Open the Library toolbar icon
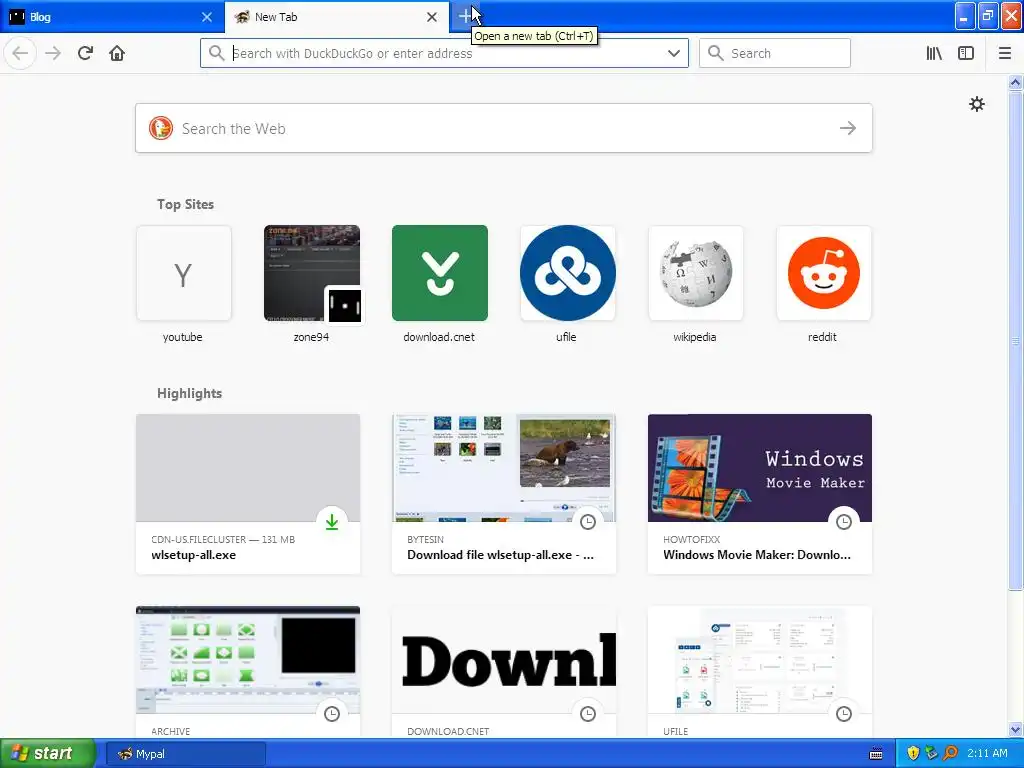This screenshot has width=1024, height=768. [934, 53]
